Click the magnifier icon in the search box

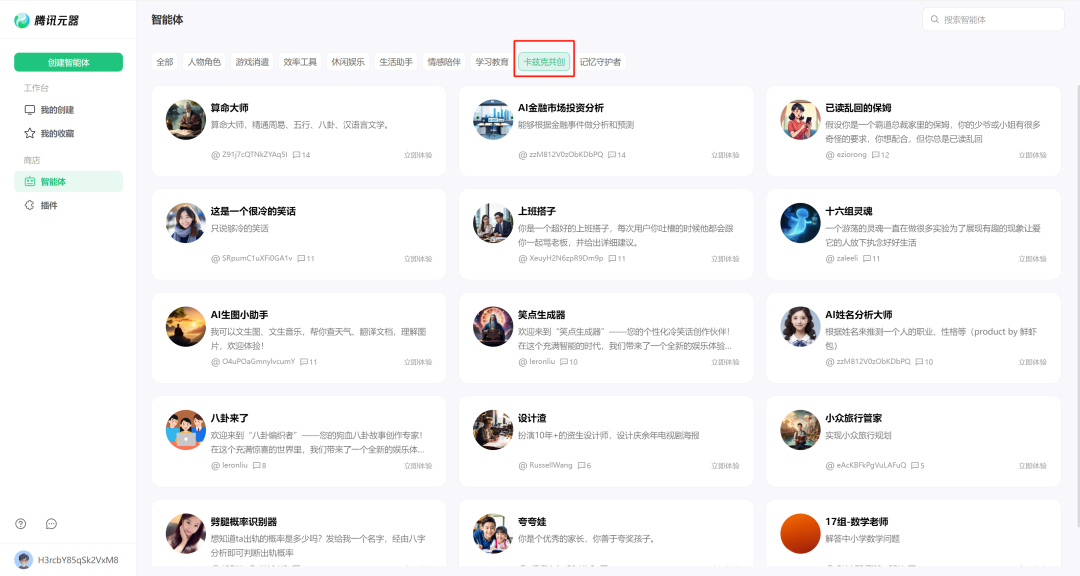pyautogui.click(x=935, y=19)
